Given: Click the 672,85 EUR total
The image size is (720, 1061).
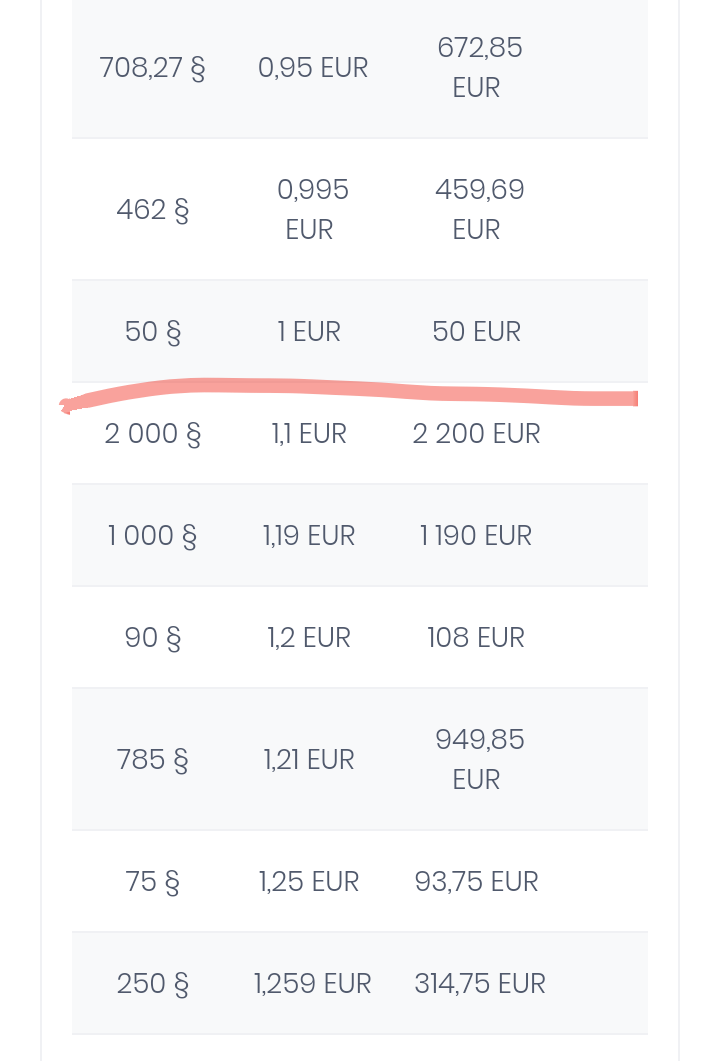Looking at the screenshot, I should 479,68.
